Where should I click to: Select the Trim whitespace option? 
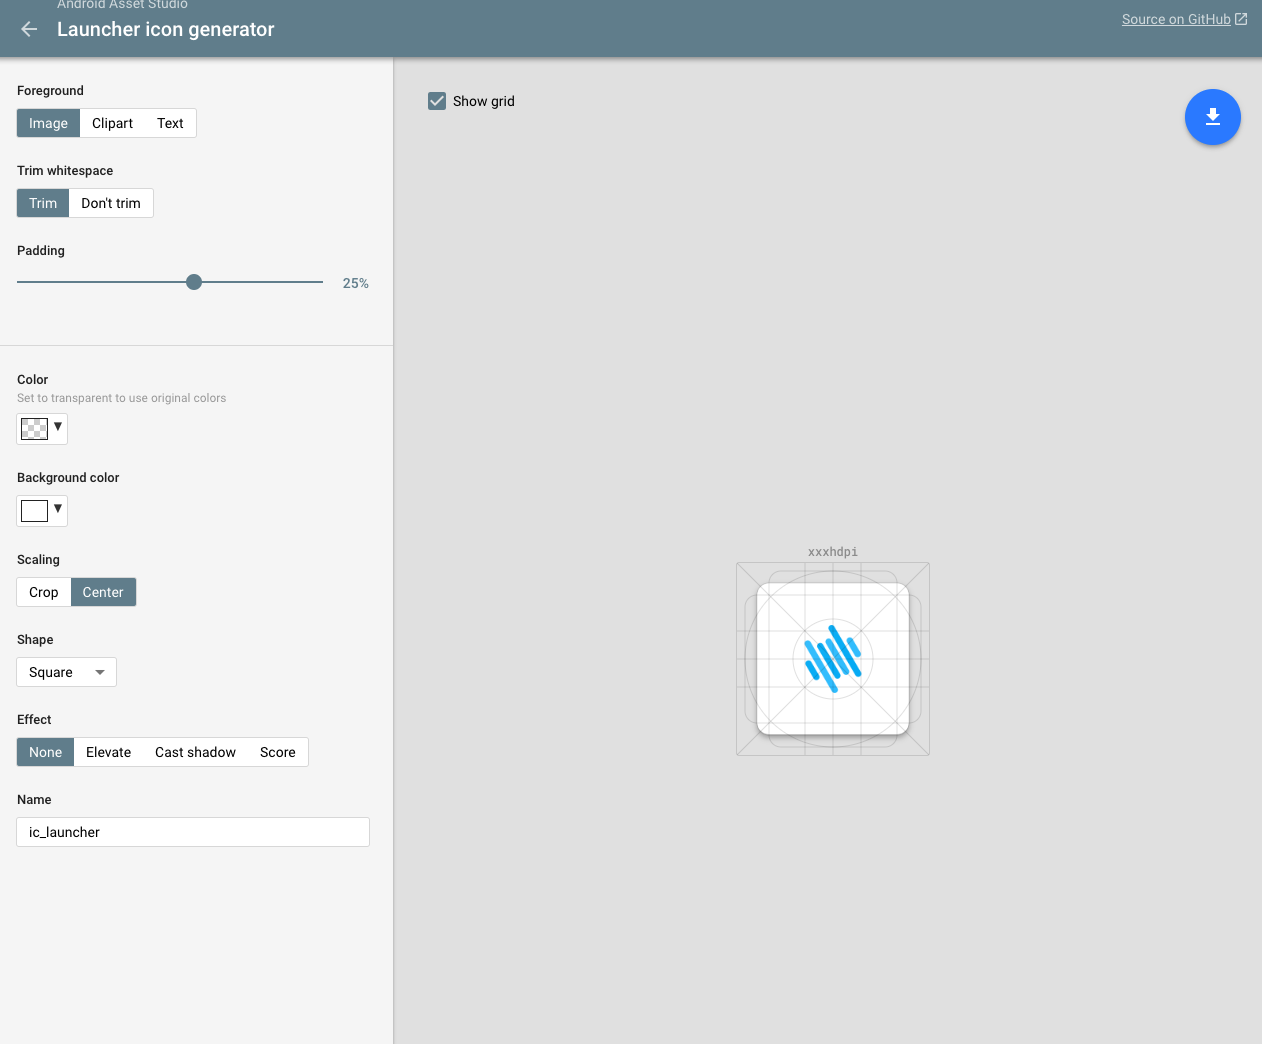pyautogui.click(x=43, y=203)
